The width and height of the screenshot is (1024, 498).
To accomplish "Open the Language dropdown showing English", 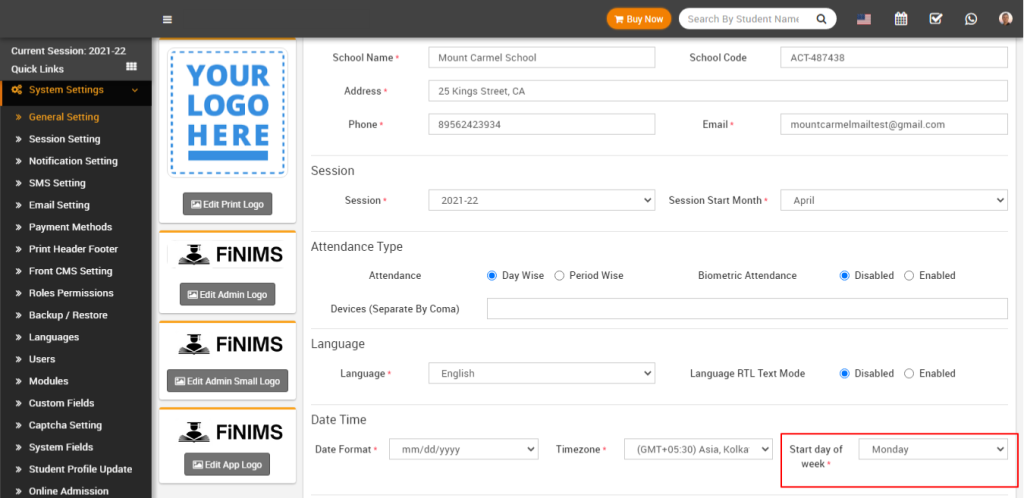I will pos(541,373).
